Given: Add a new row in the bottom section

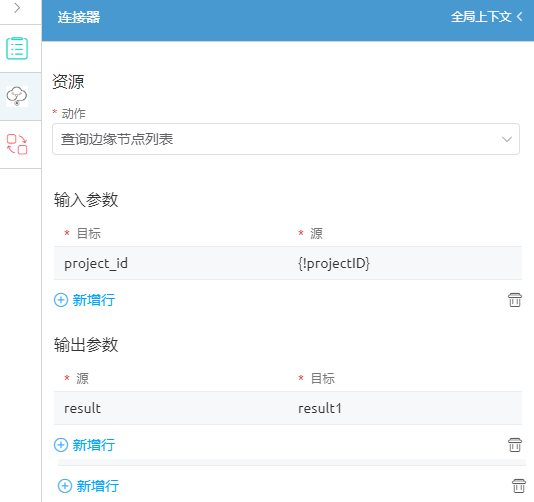Looking at the screenshot, I should tap(89, 486).
